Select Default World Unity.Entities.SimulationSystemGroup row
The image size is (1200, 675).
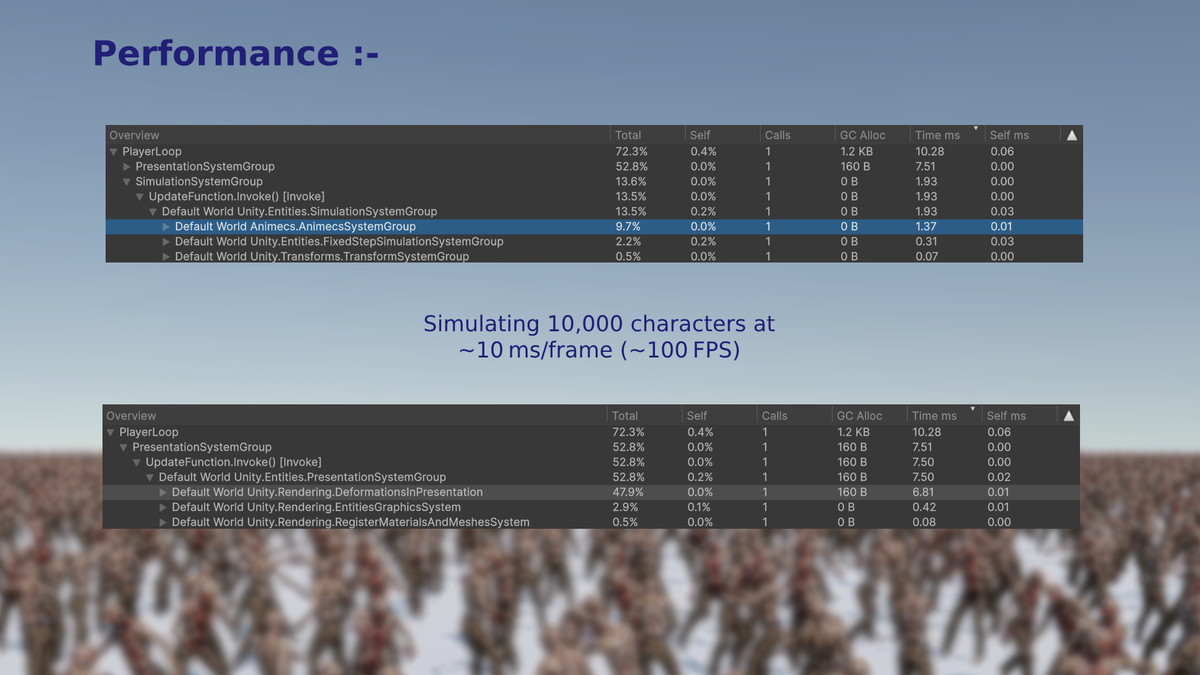coord(299,212)
